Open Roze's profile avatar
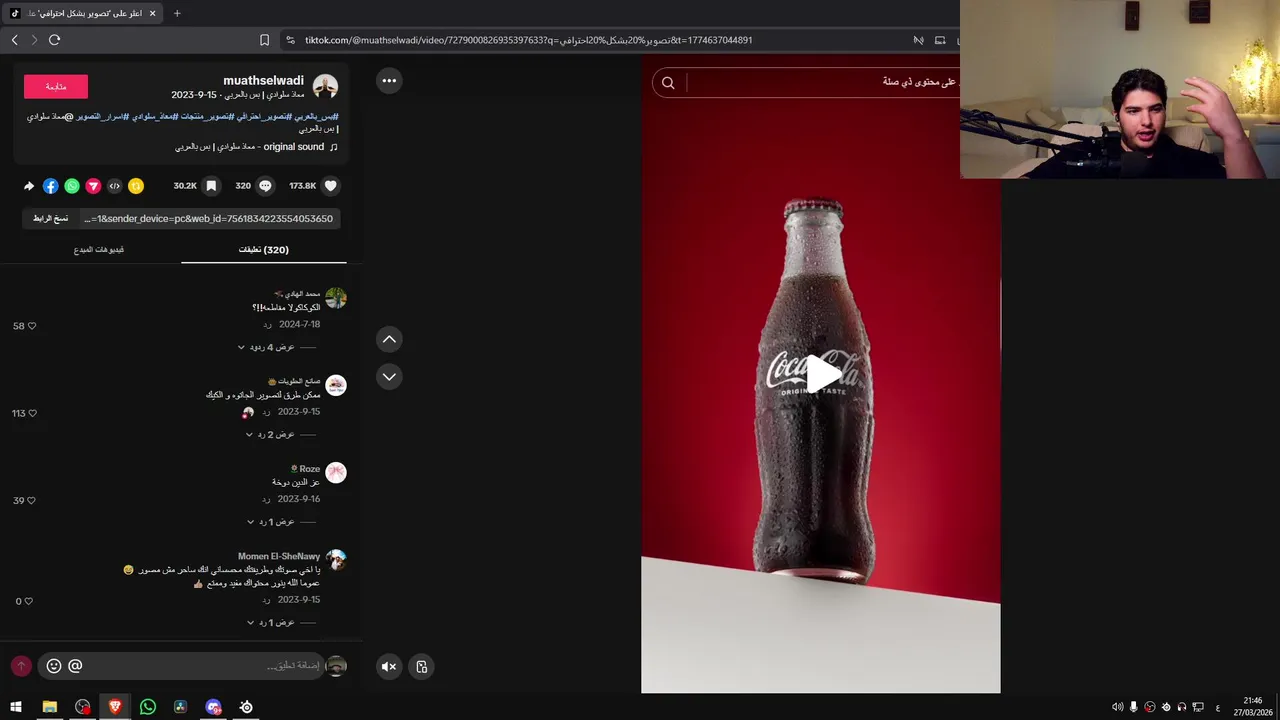The height and width of the screenshot is (720, 1280). coord(336,472)
